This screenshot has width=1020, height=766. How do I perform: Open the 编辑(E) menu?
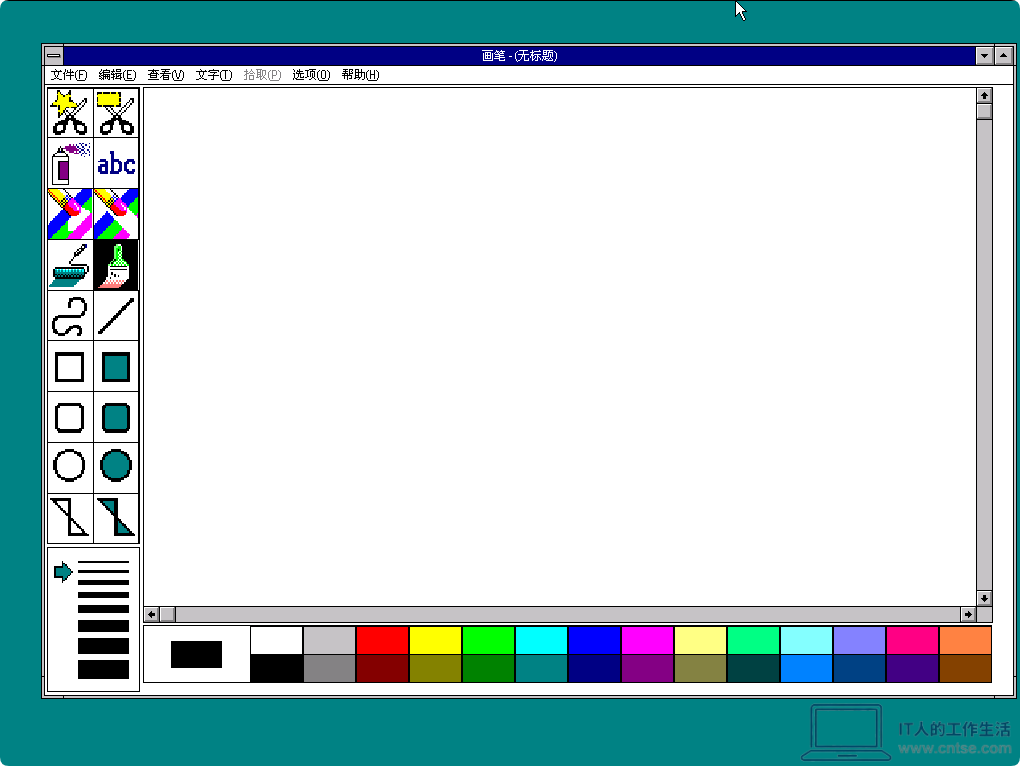(x=117, y=75)
